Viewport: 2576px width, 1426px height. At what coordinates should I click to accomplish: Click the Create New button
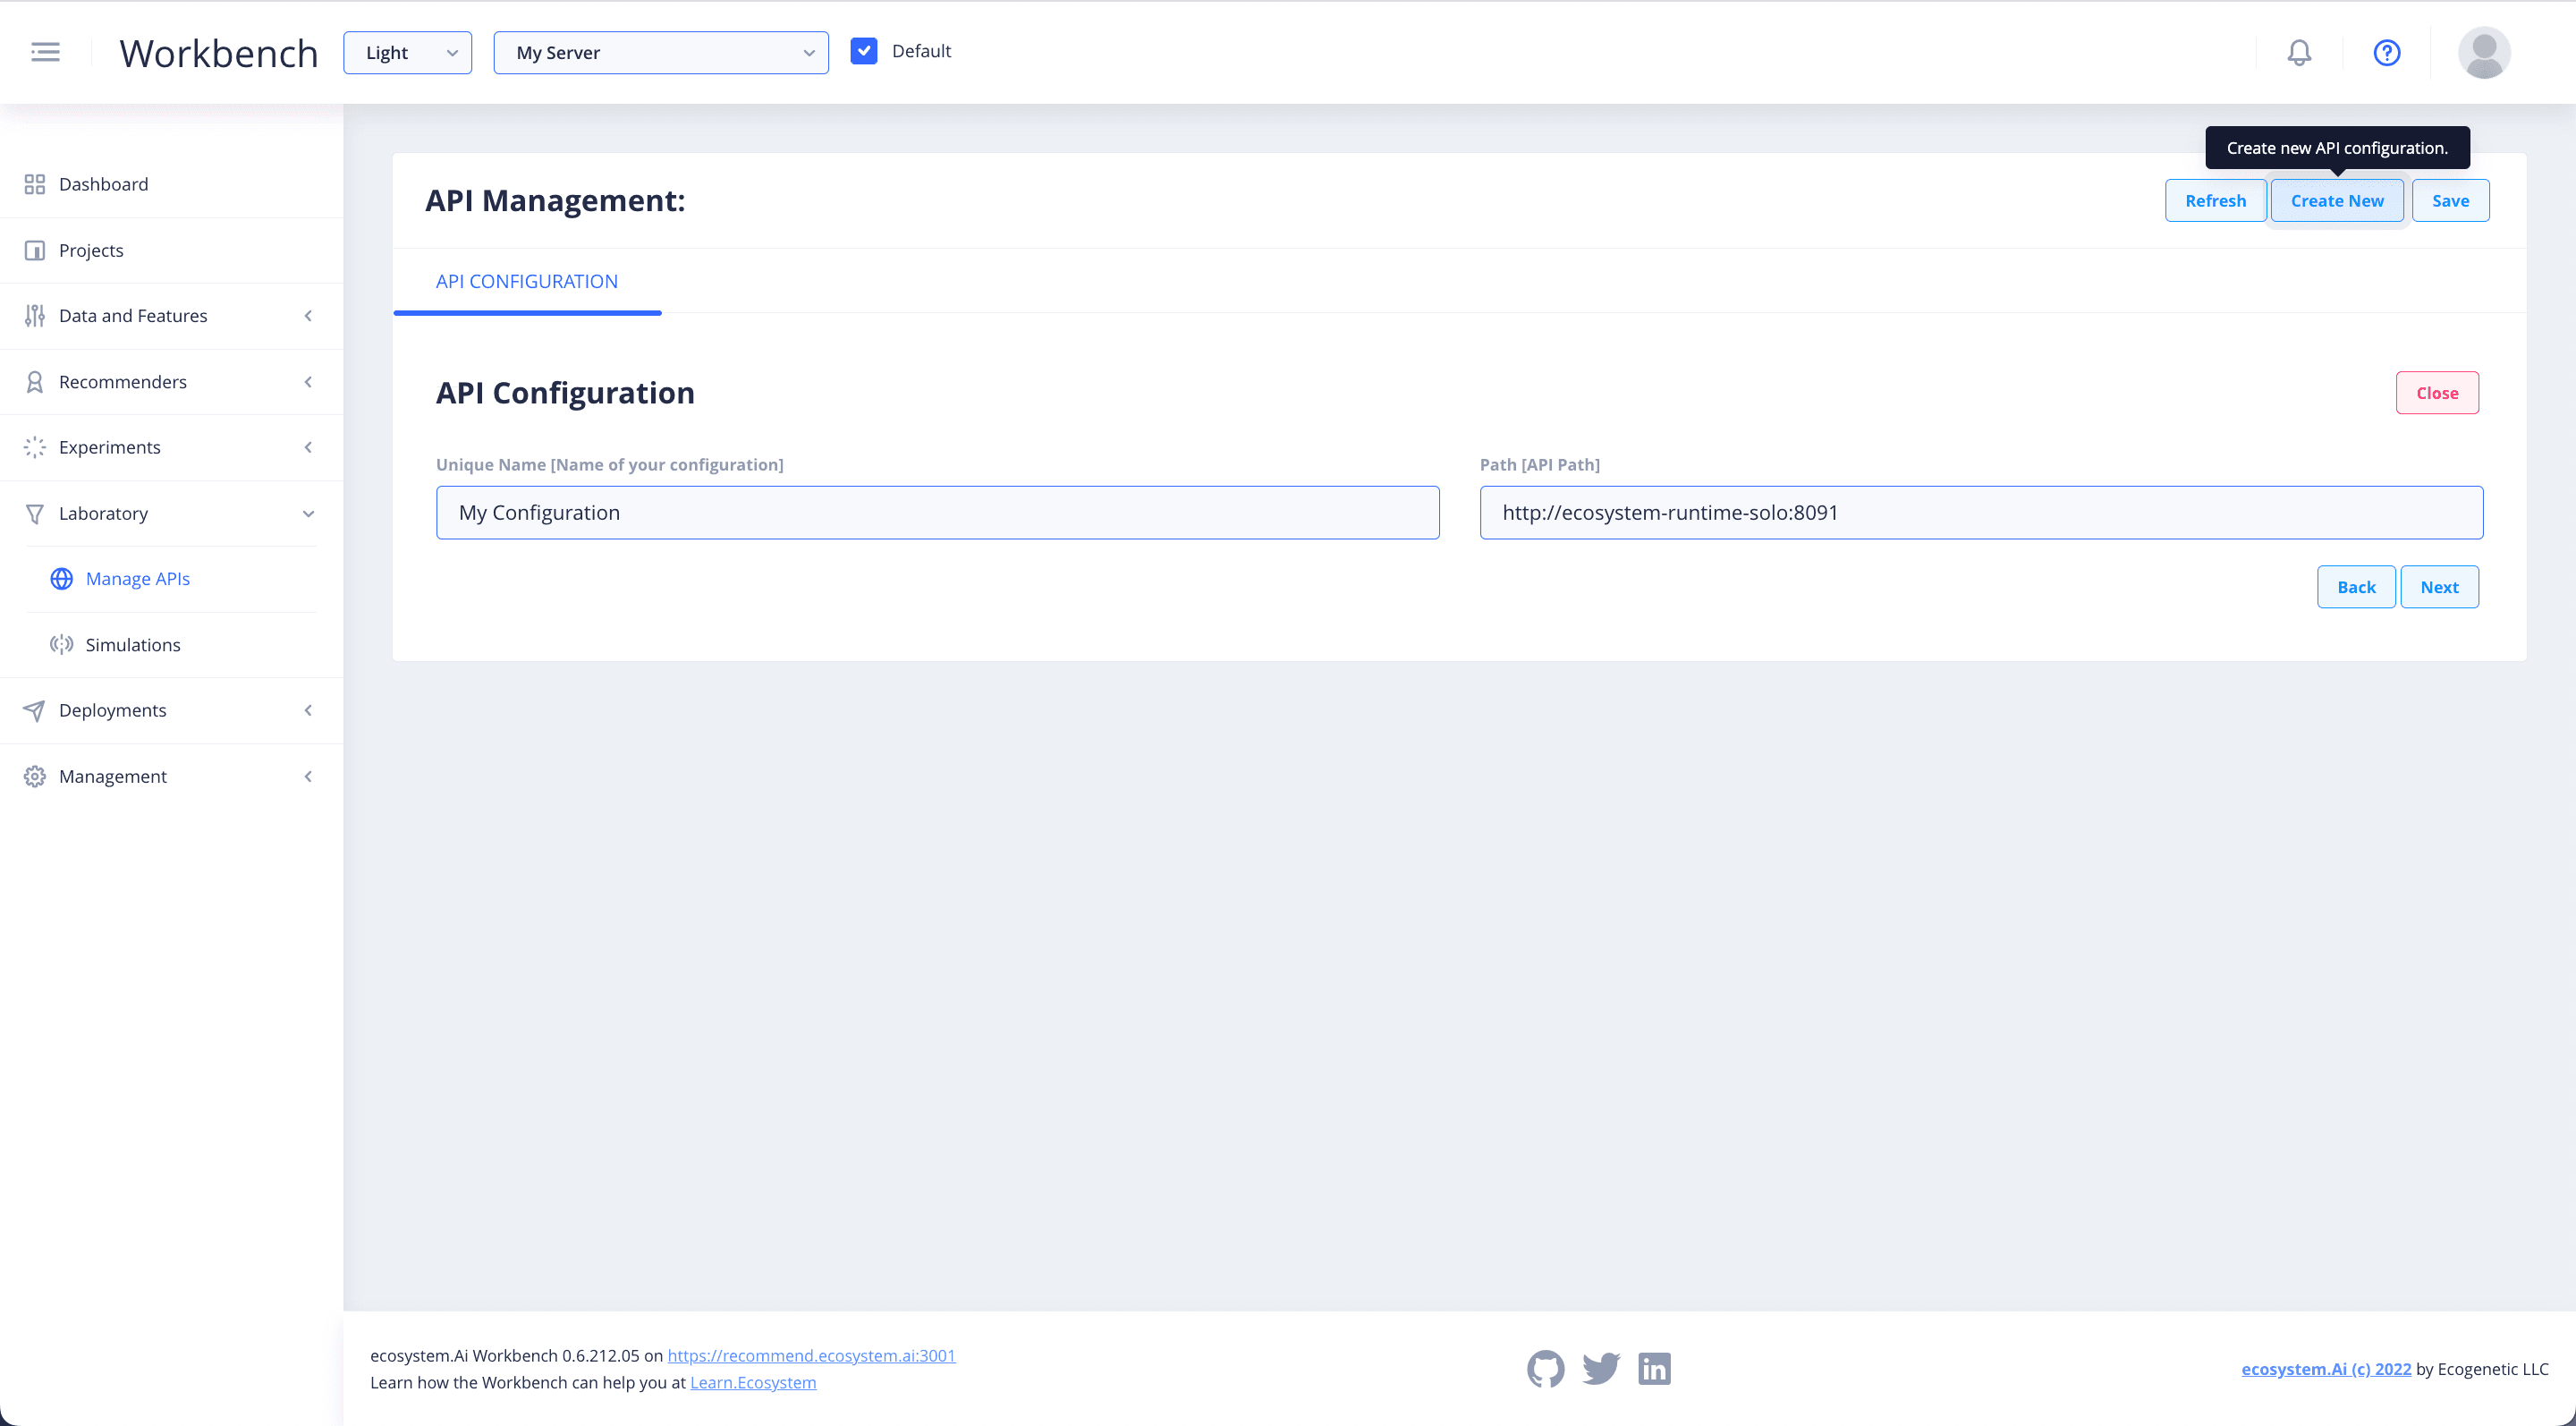click(2337, 200)
